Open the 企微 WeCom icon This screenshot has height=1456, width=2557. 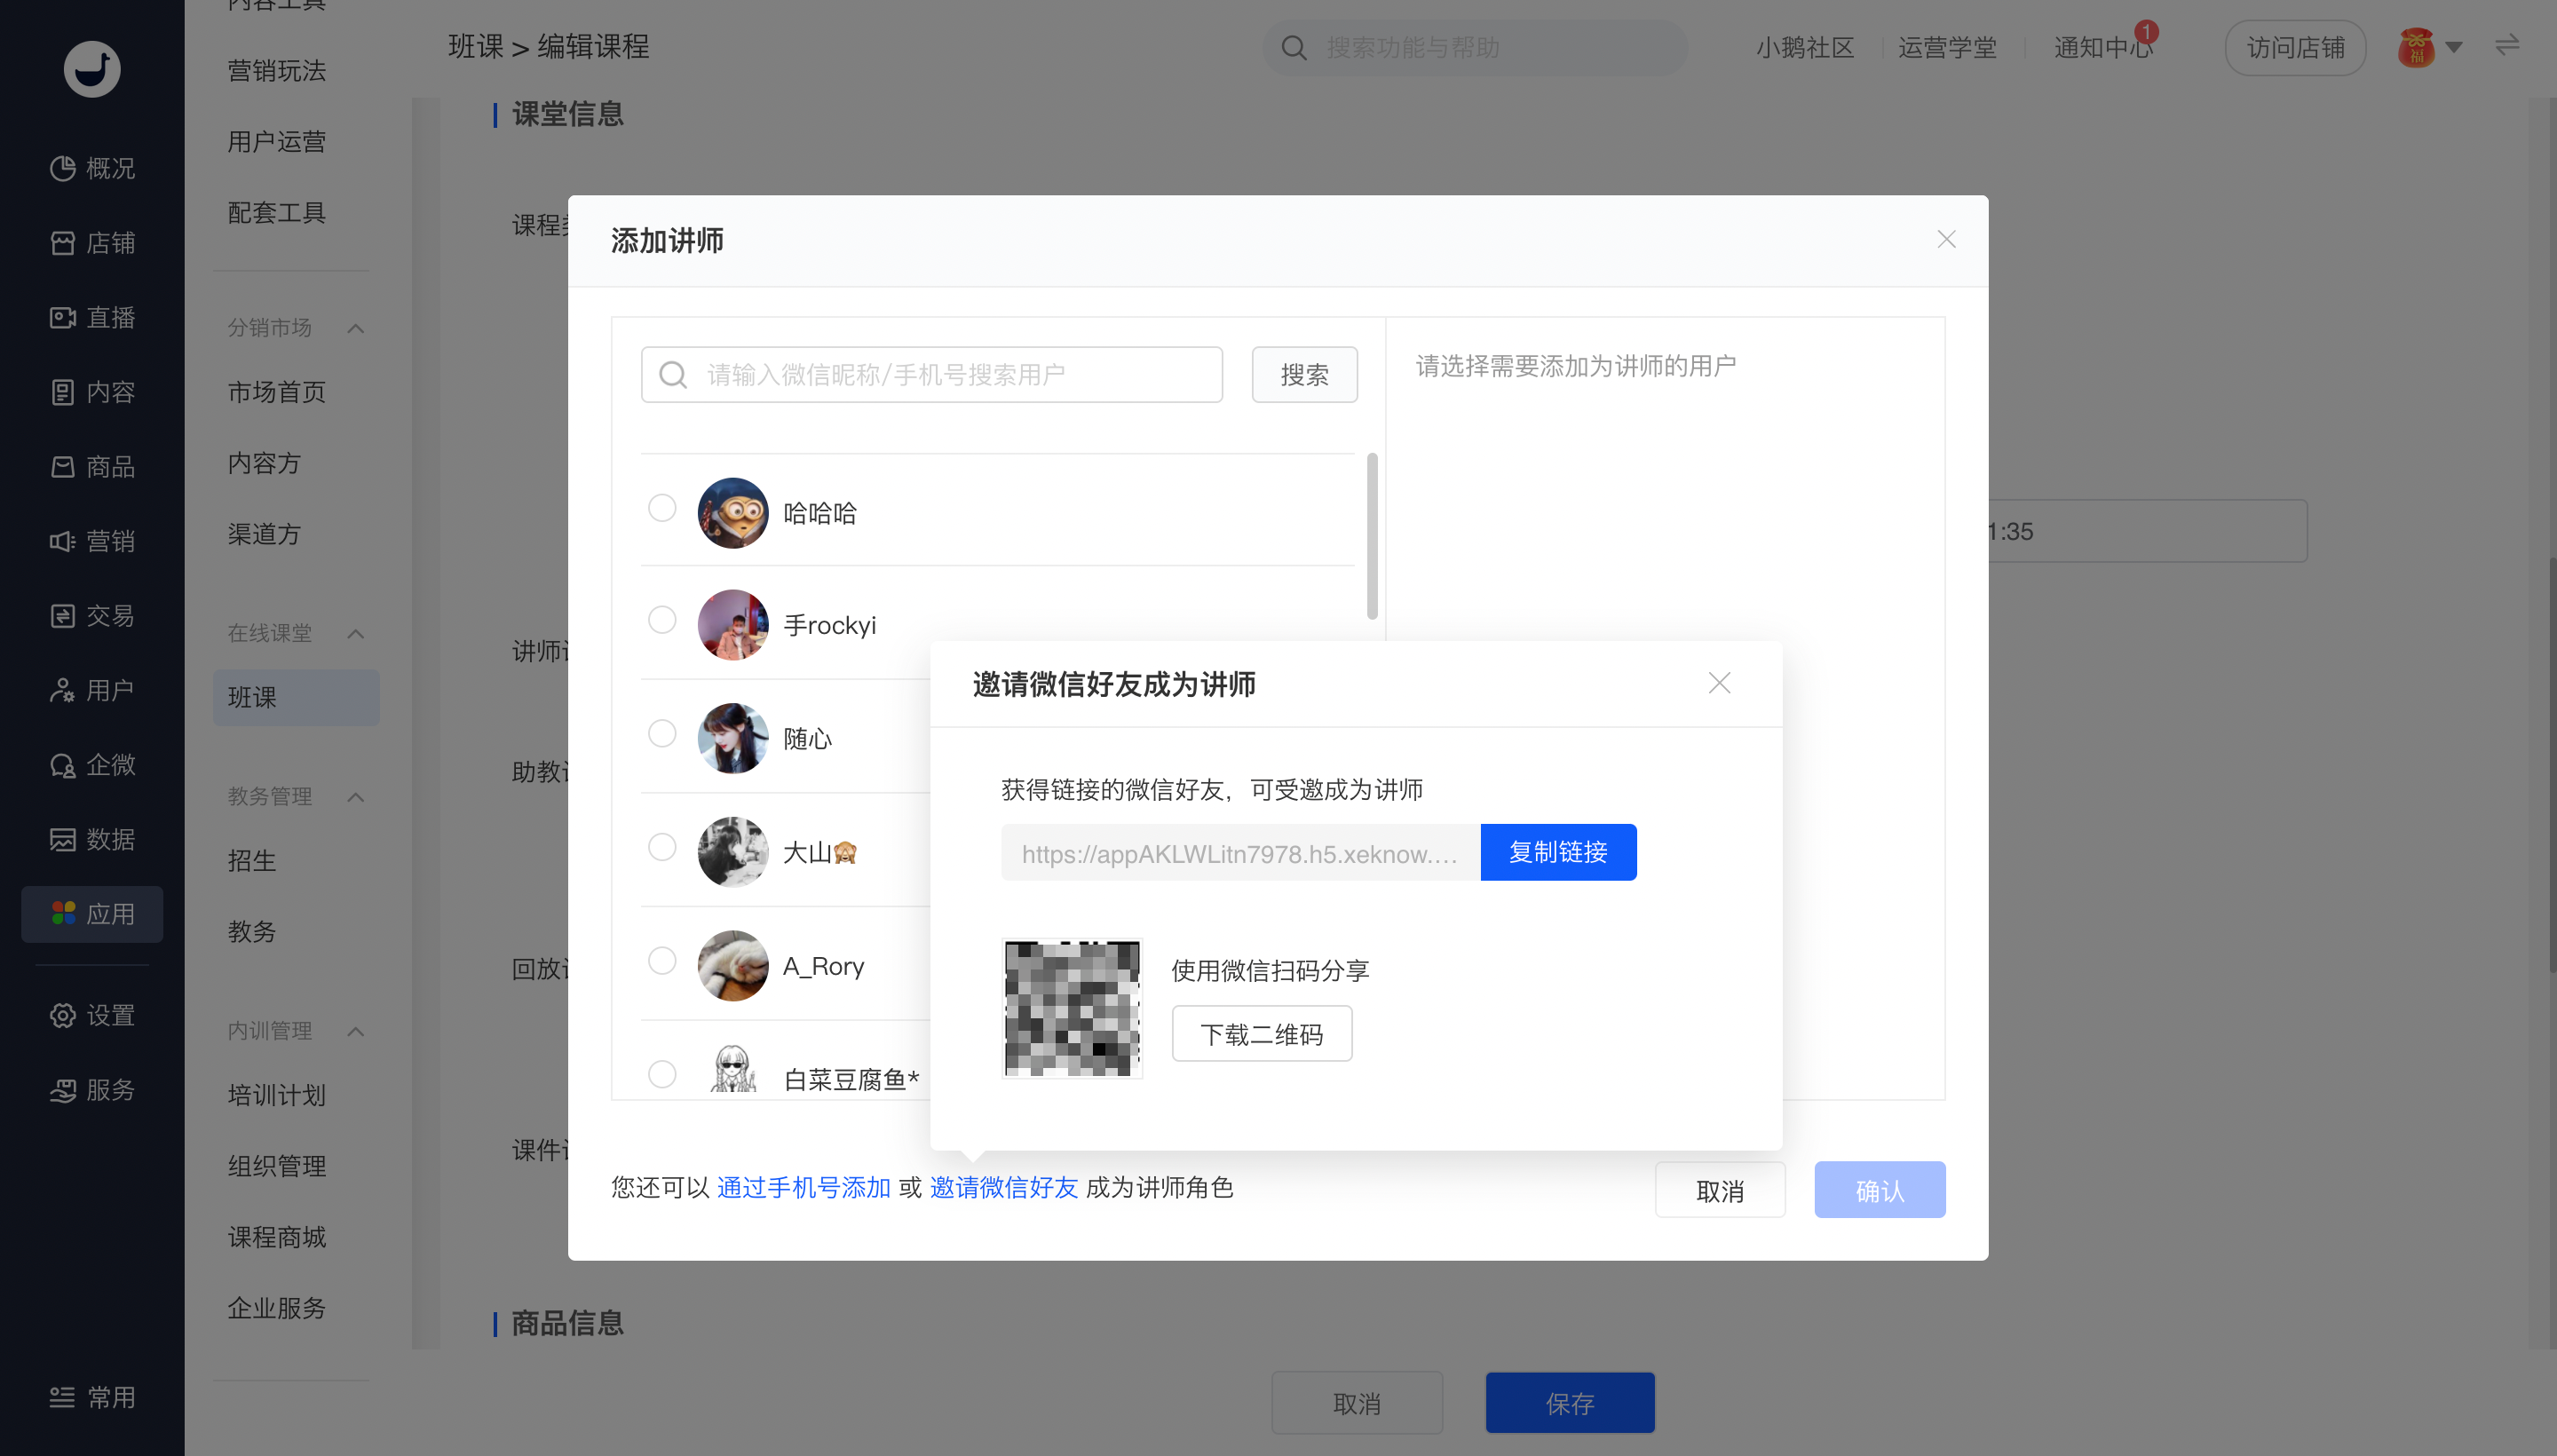pos(62,765)
